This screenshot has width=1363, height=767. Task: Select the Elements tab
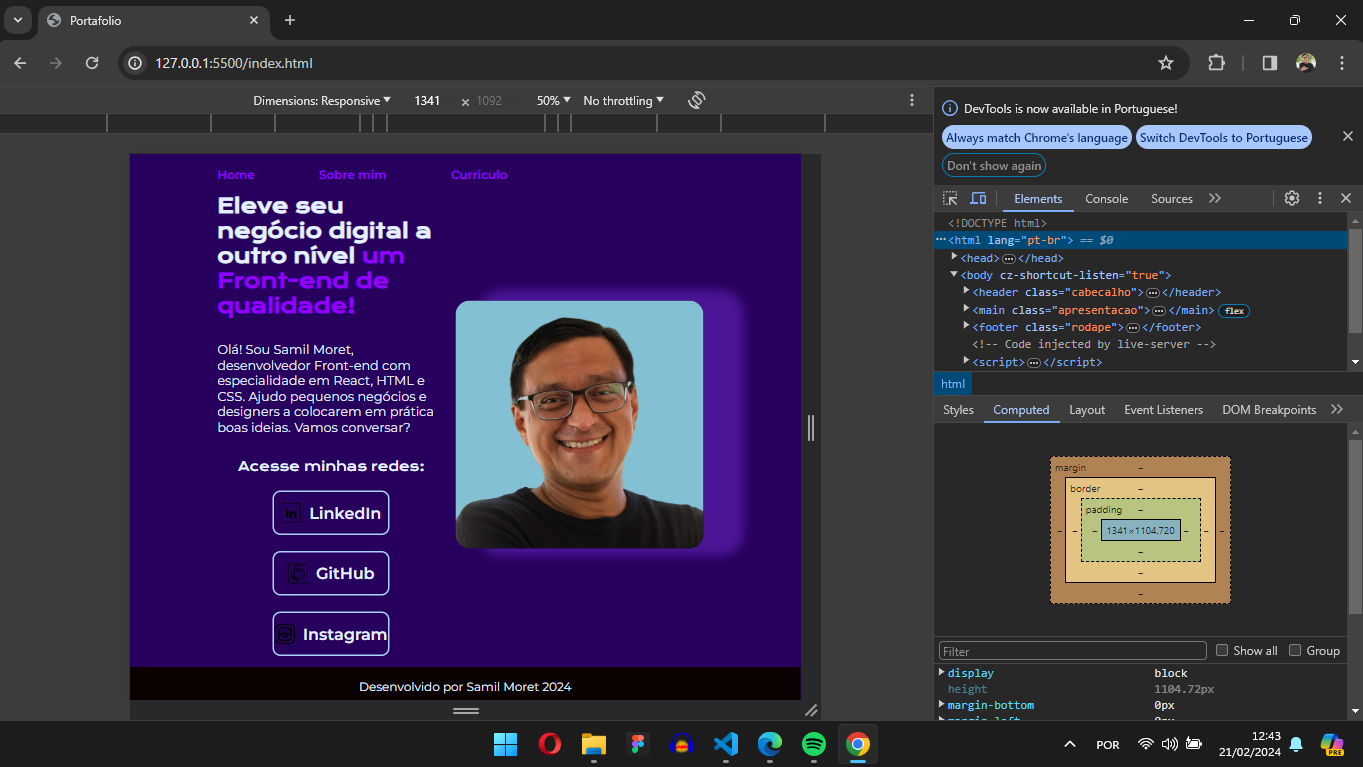pyautogui.click(x=1038, y=199)
